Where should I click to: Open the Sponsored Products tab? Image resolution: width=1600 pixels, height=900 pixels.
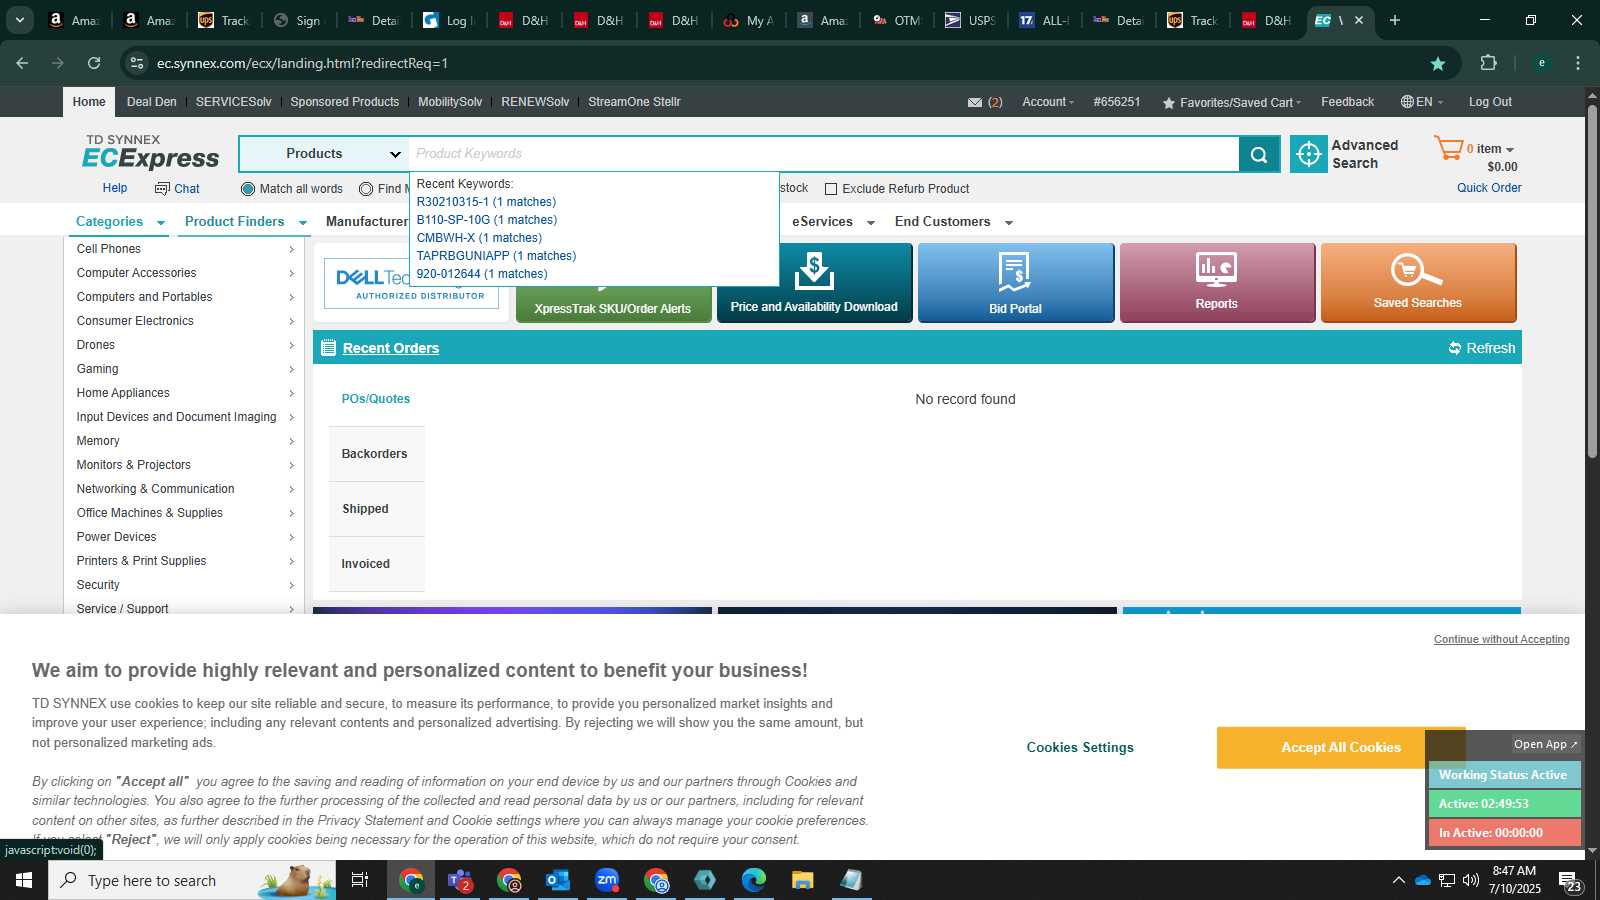coord(345,102)
